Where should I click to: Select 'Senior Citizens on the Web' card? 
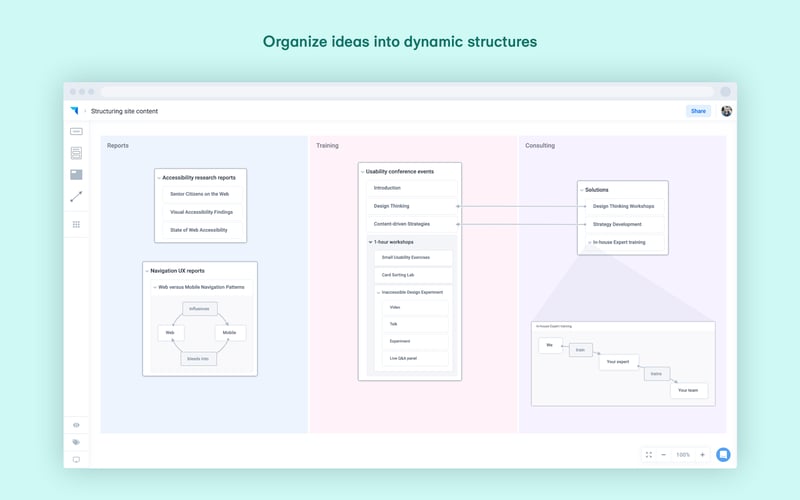[x=202, y=194]
